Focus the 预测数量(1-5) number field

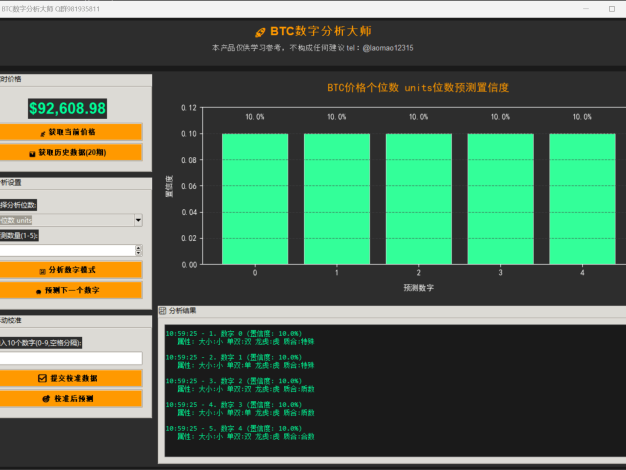65,250
